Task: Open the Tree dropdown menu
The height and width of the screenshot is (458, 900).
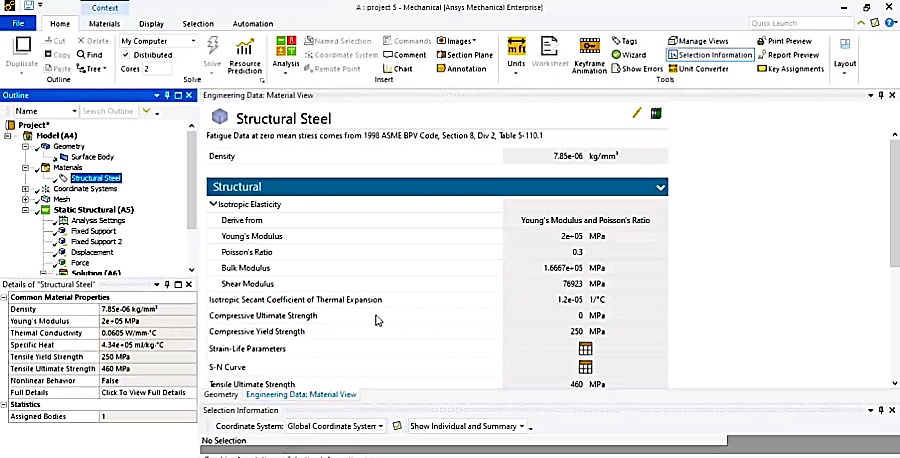Action: tap(92, 69)
